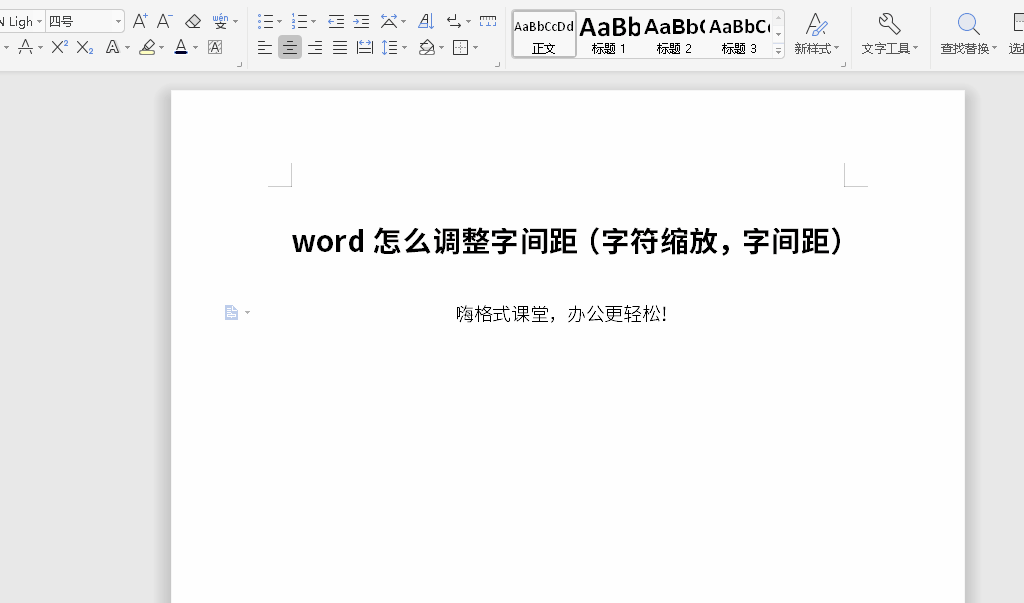Click the 查找替换 button

coord(968,33)
